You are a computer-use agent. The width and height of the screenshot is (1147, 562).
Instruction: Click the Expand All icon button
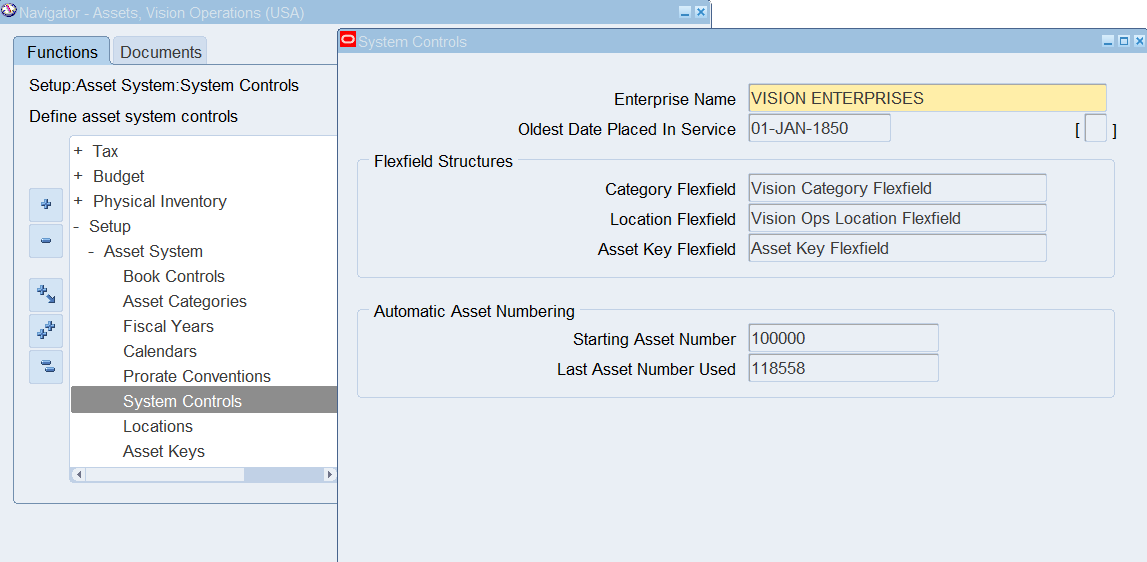tap(46, 331)
